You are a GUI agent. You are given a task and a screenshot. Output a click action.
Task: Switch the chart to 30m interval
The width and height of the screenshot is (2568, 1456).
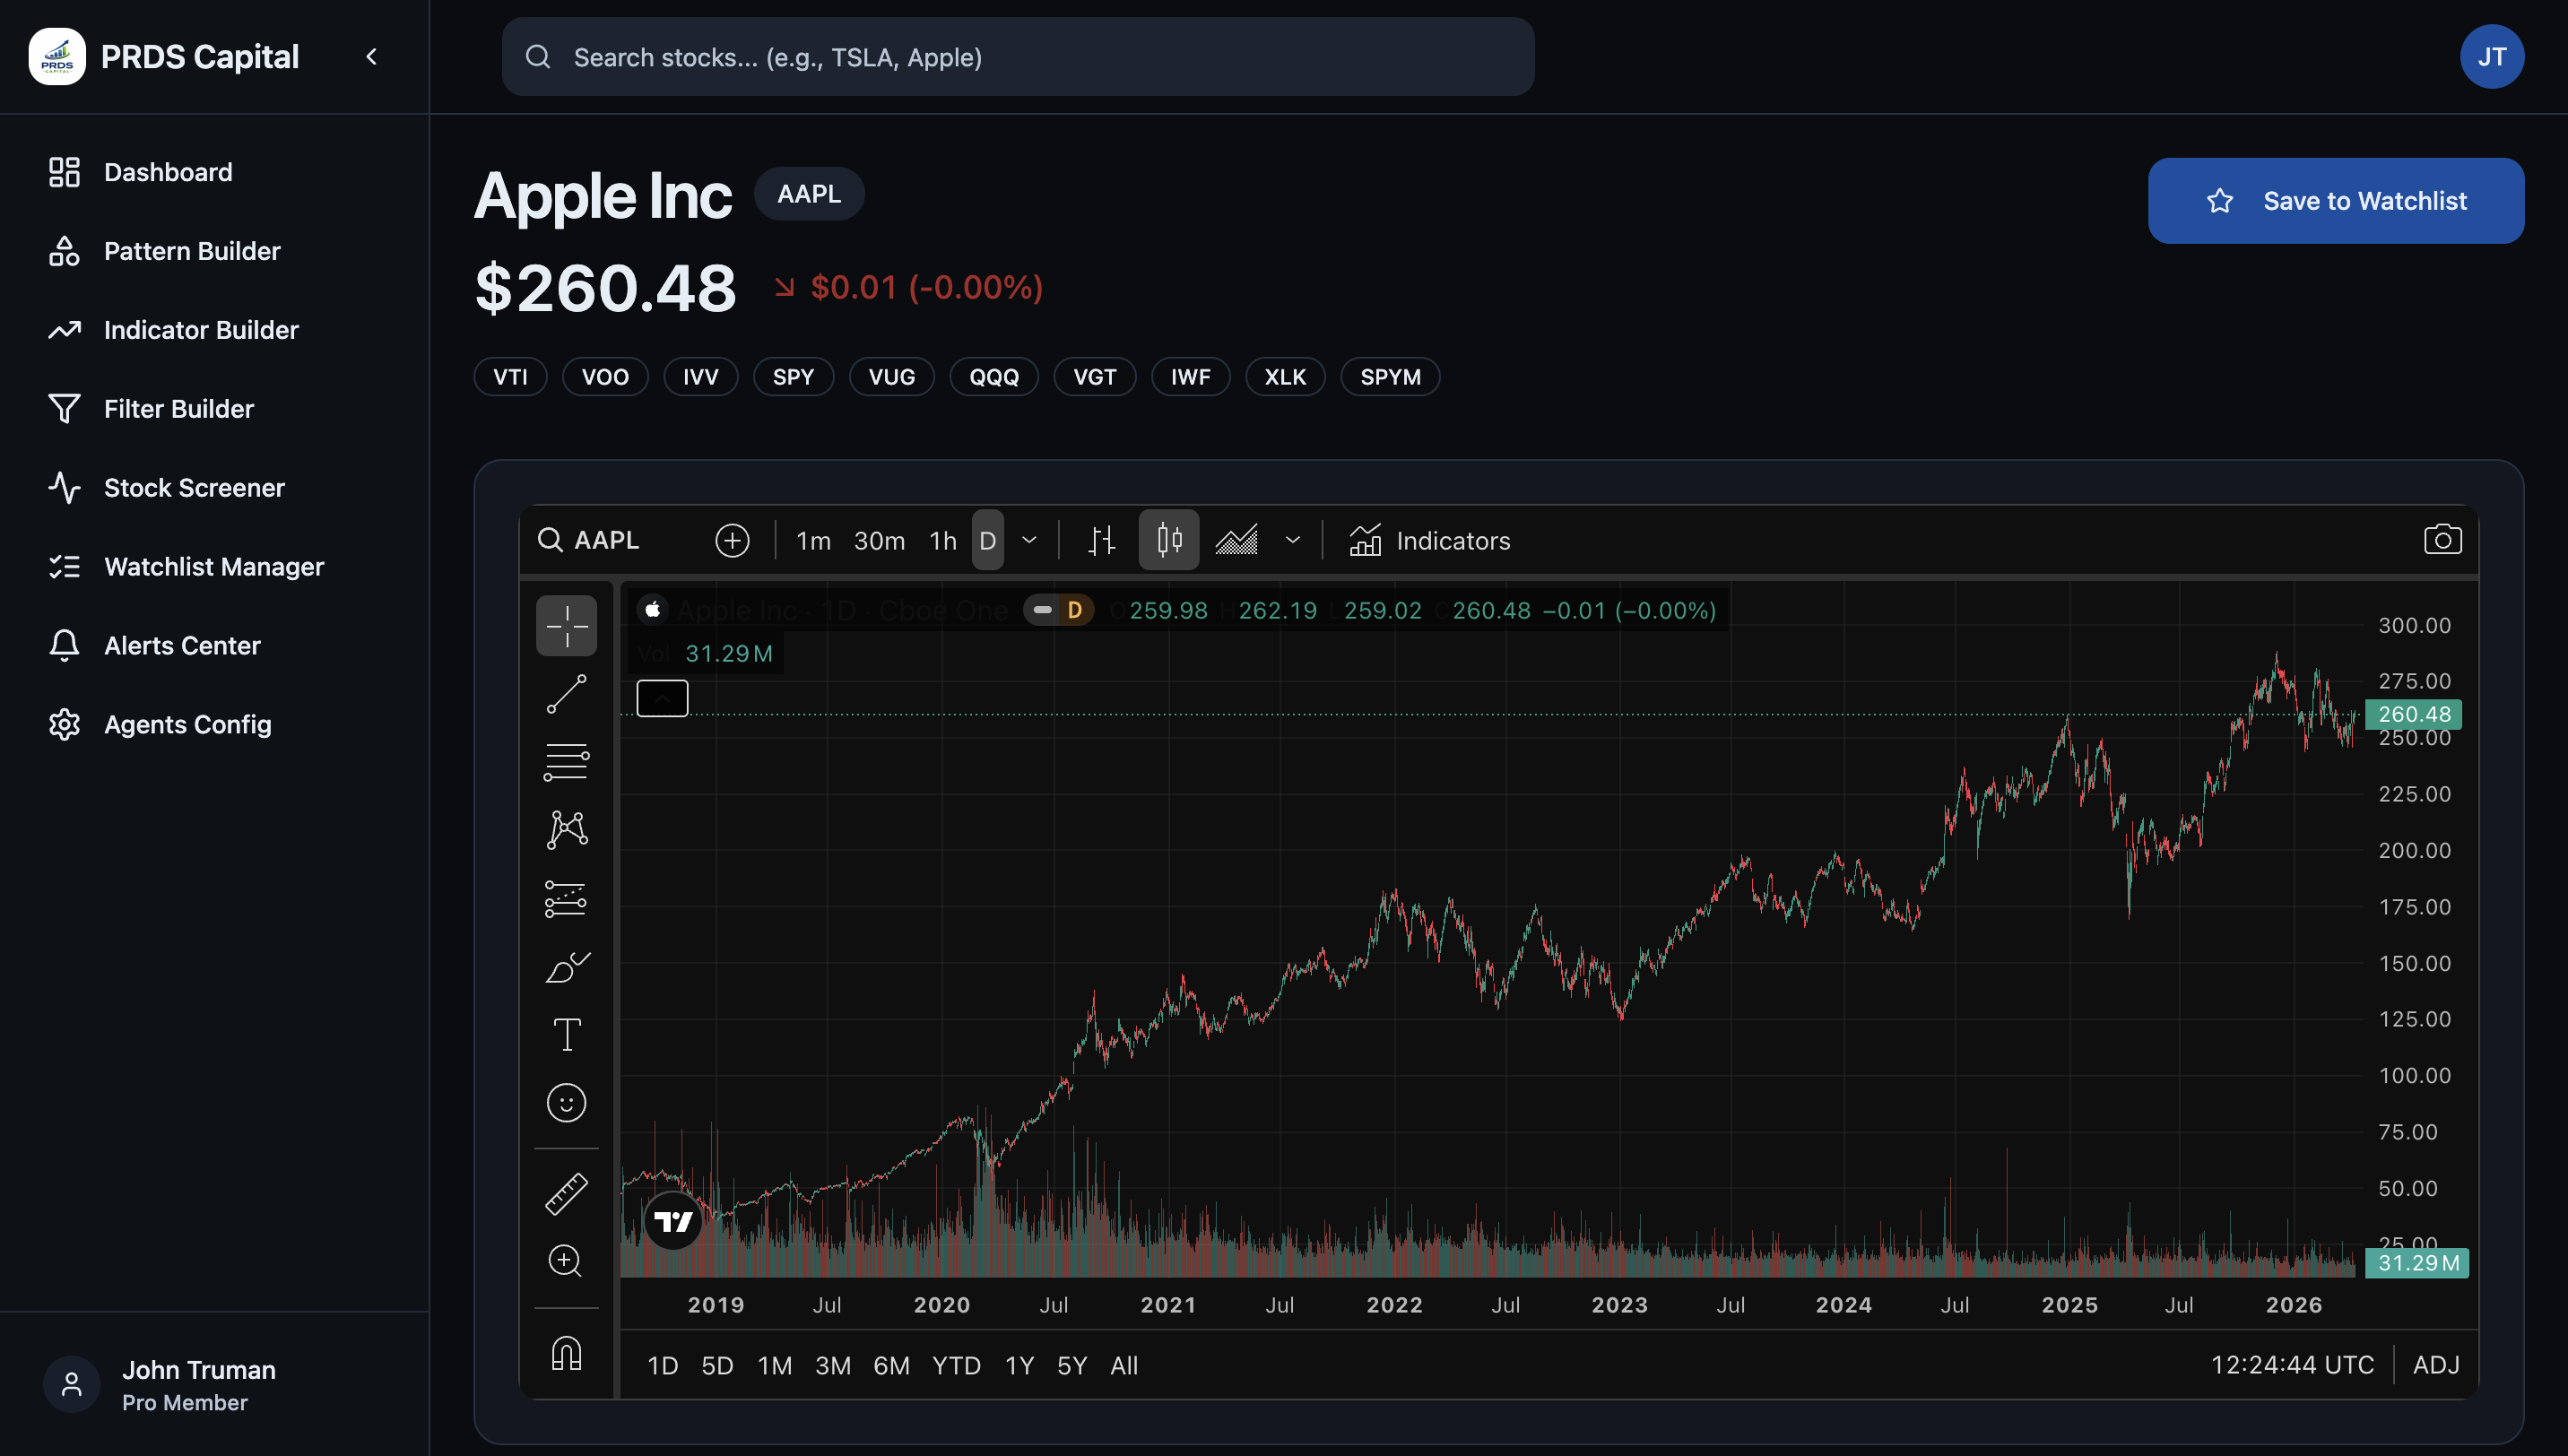[x=879, y=541]
